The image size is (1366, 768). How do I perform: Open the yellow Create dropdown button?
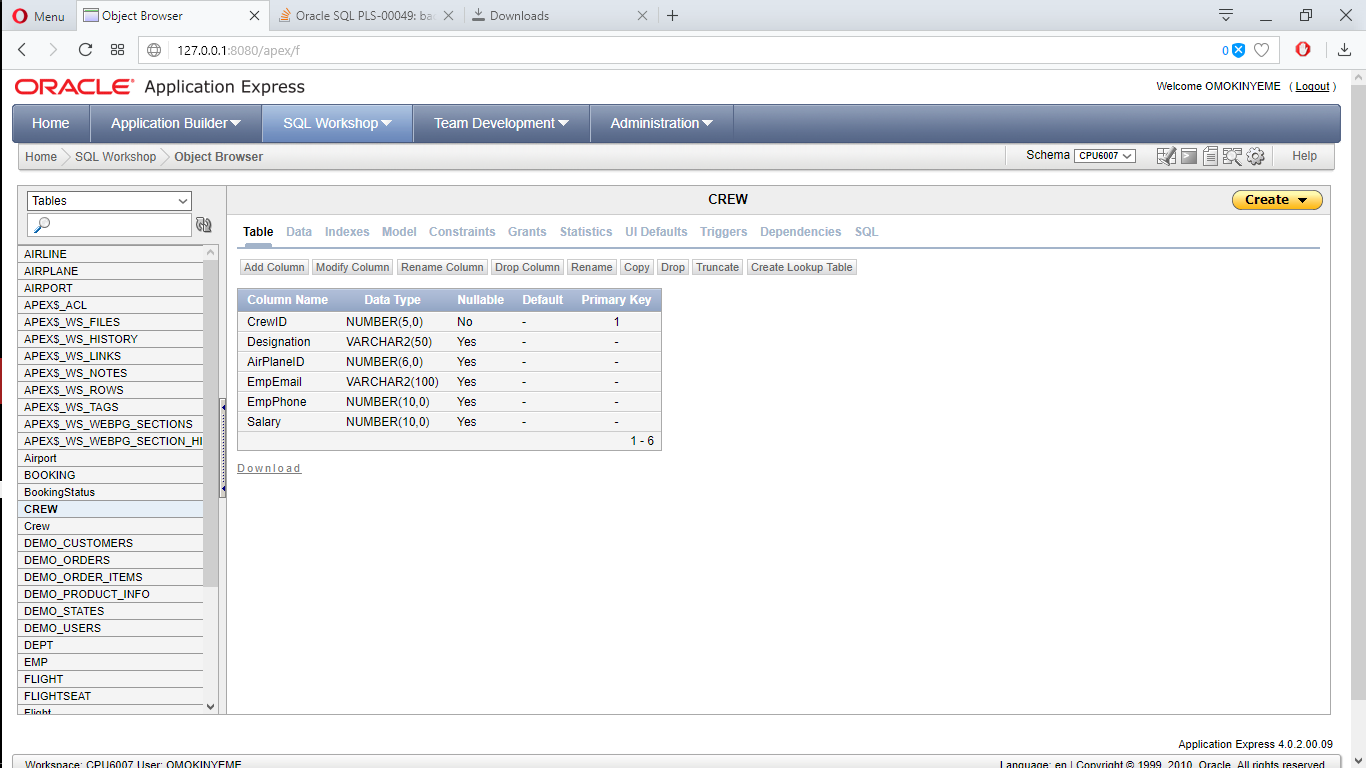point(1277,200)
